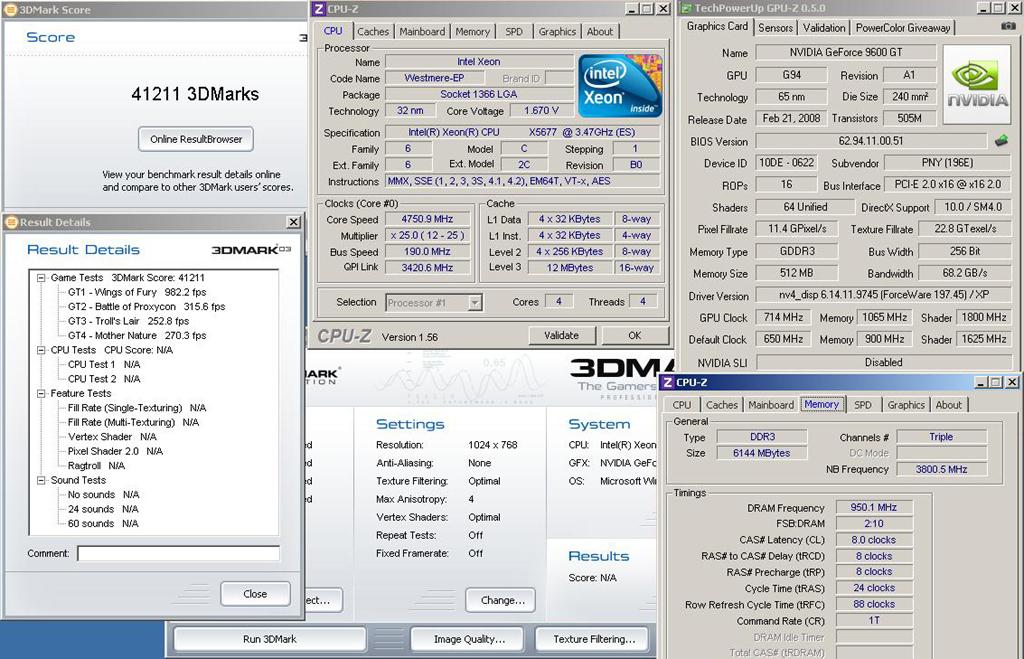Collapse the Sound Tests tree node

click(41, 480)
